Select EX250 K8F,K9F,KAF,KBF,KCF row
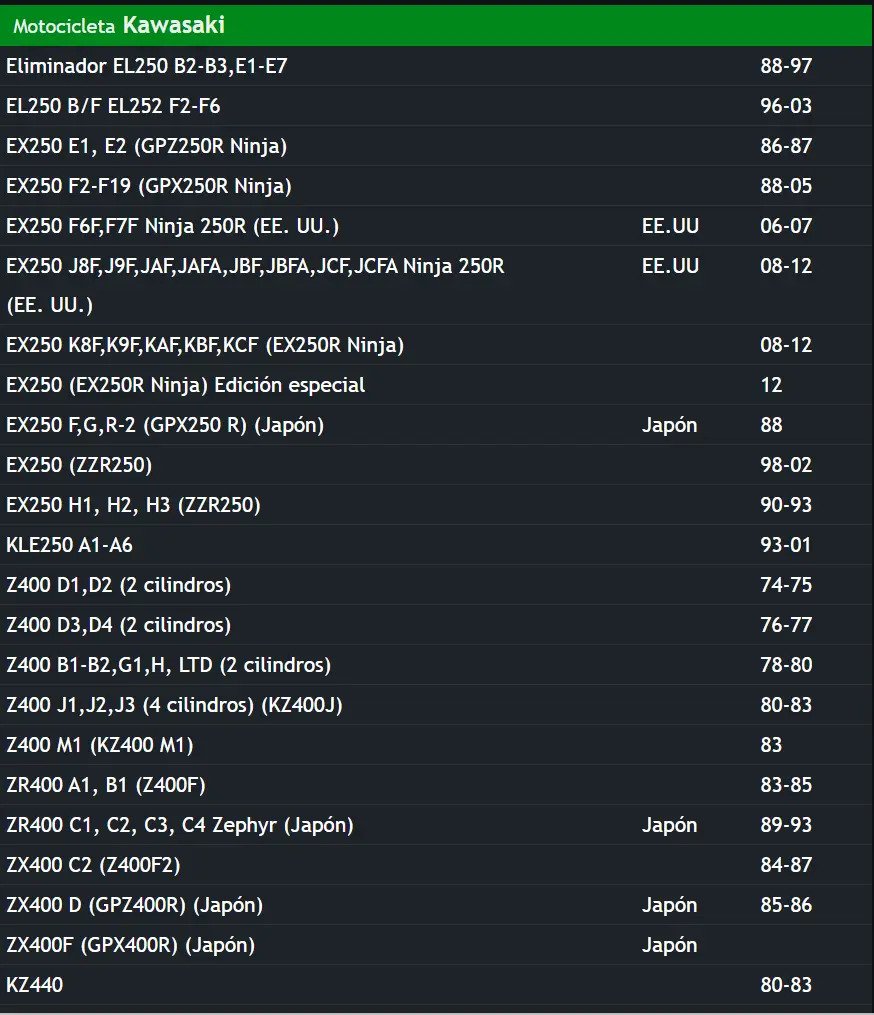This screenshot has height=1015, width=874. (x=436, y=345)
